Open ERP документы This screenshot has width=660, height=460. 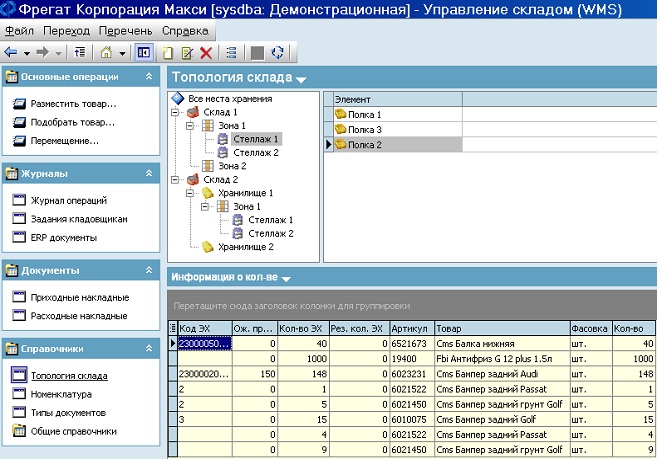pyautogui.click(x=64, y=237)
